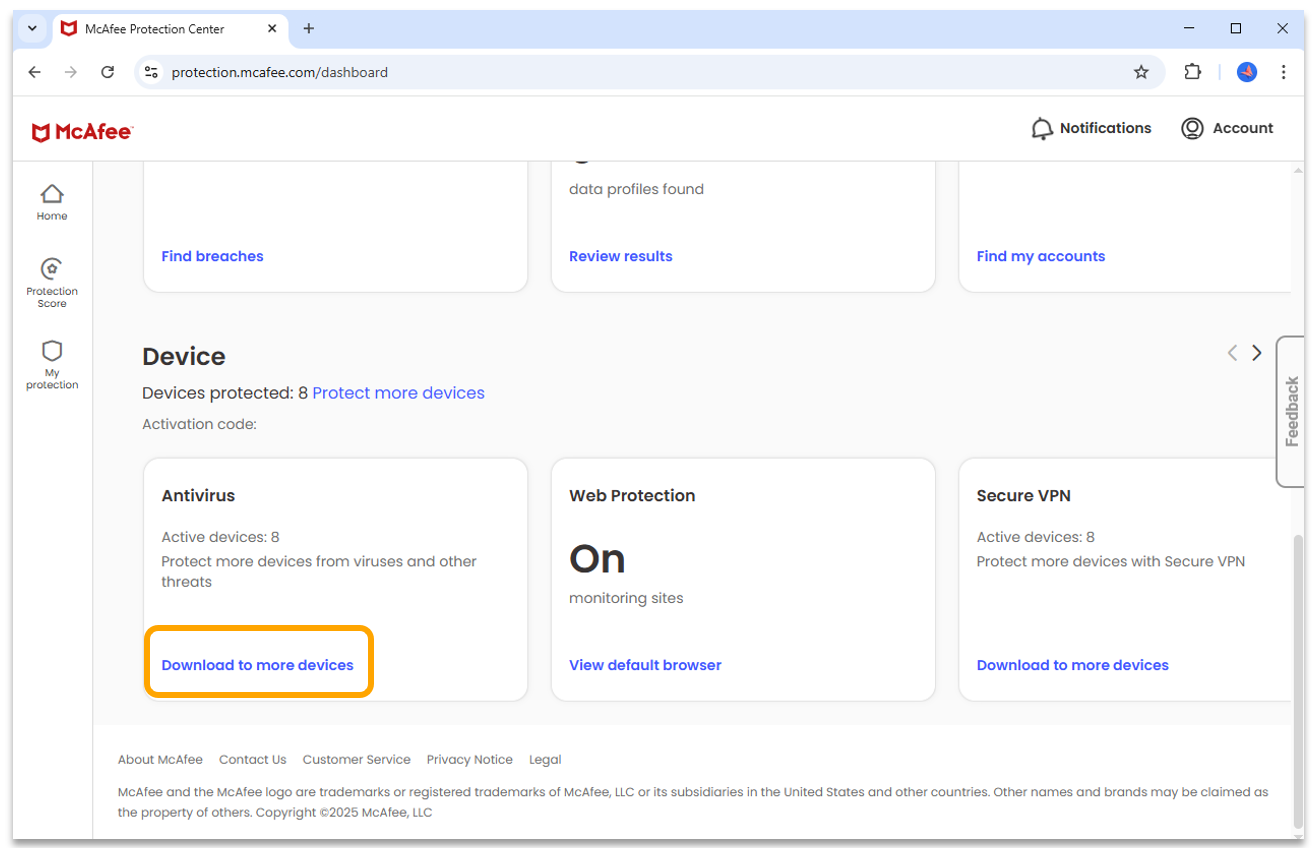
Task: Click View default browser link
Action: point(645,665)
